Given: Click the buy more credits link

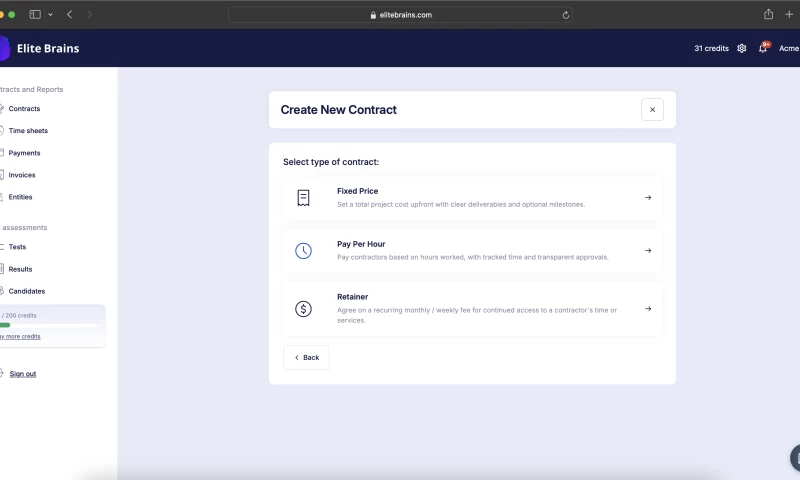Looking at the screenshot, I should point(20,337).
